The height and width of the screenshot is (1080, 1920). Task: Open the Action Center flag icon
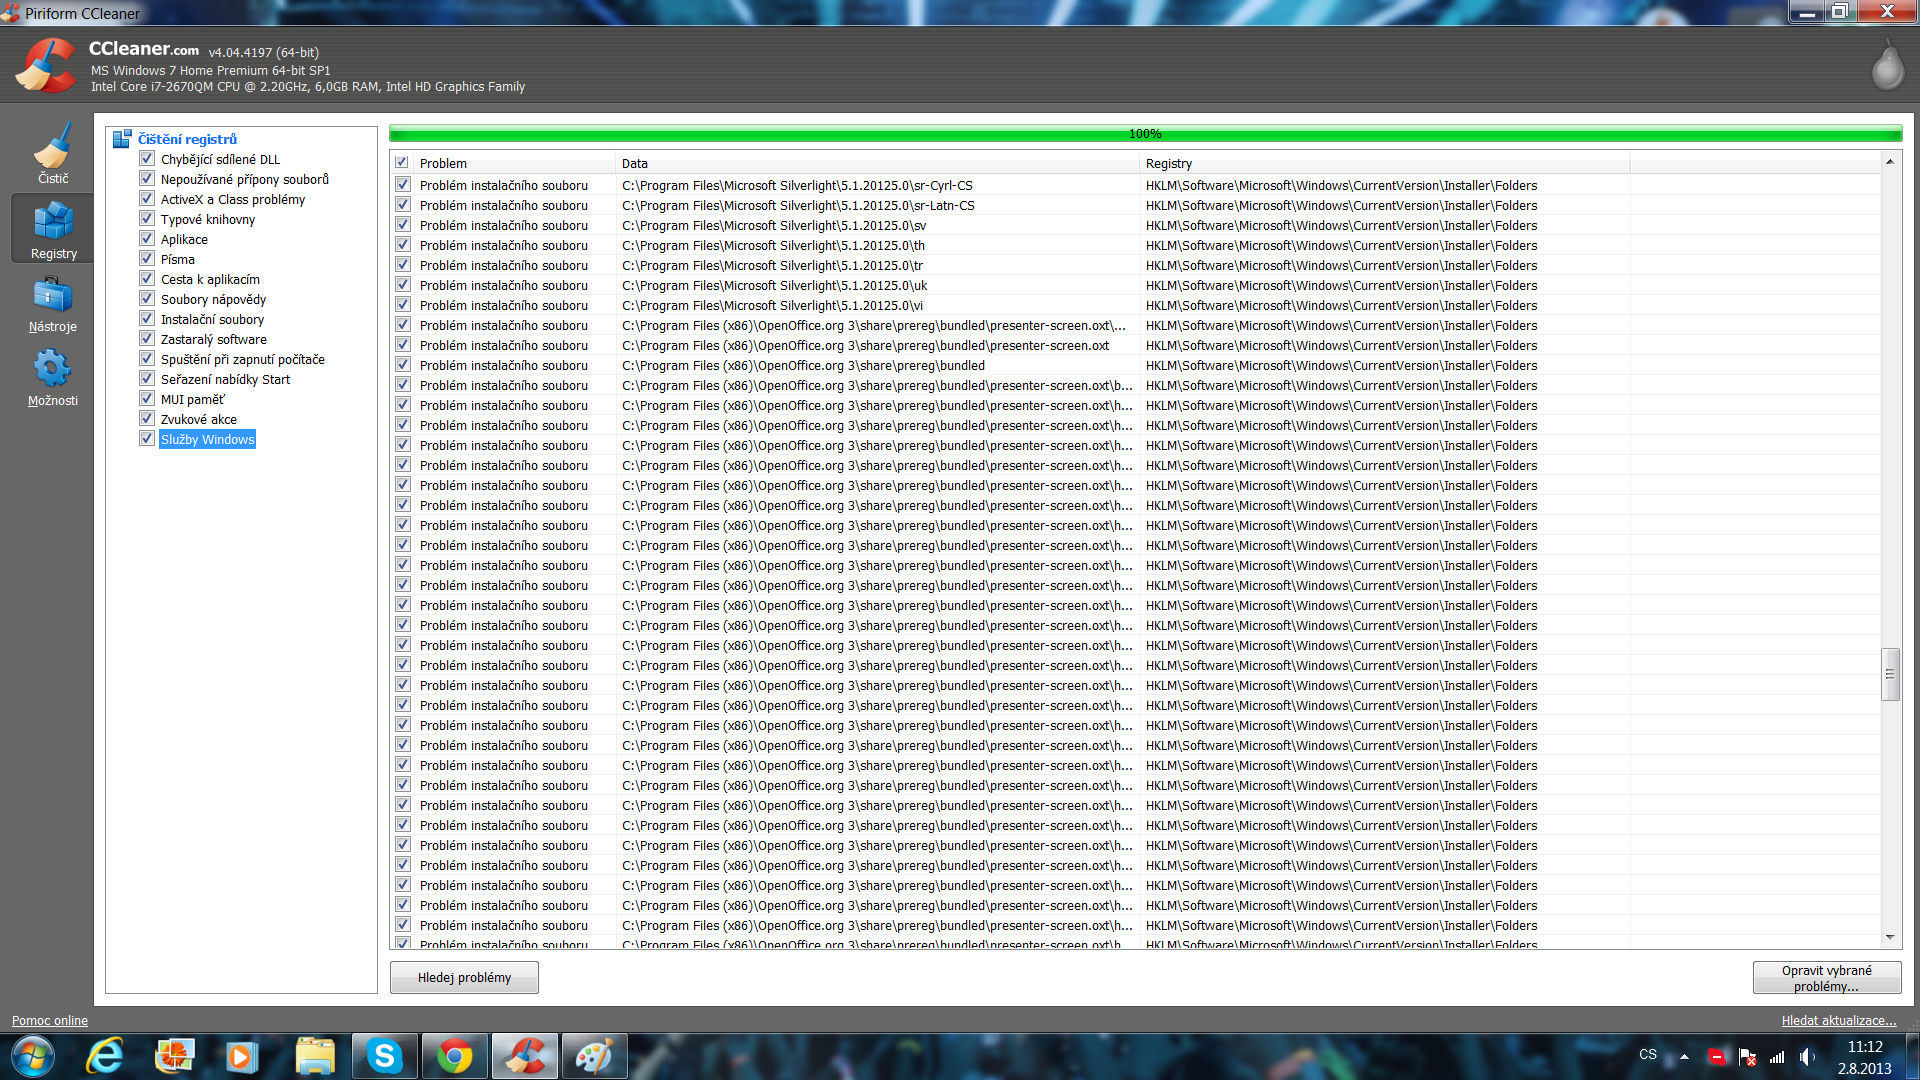[1747, 1056]
